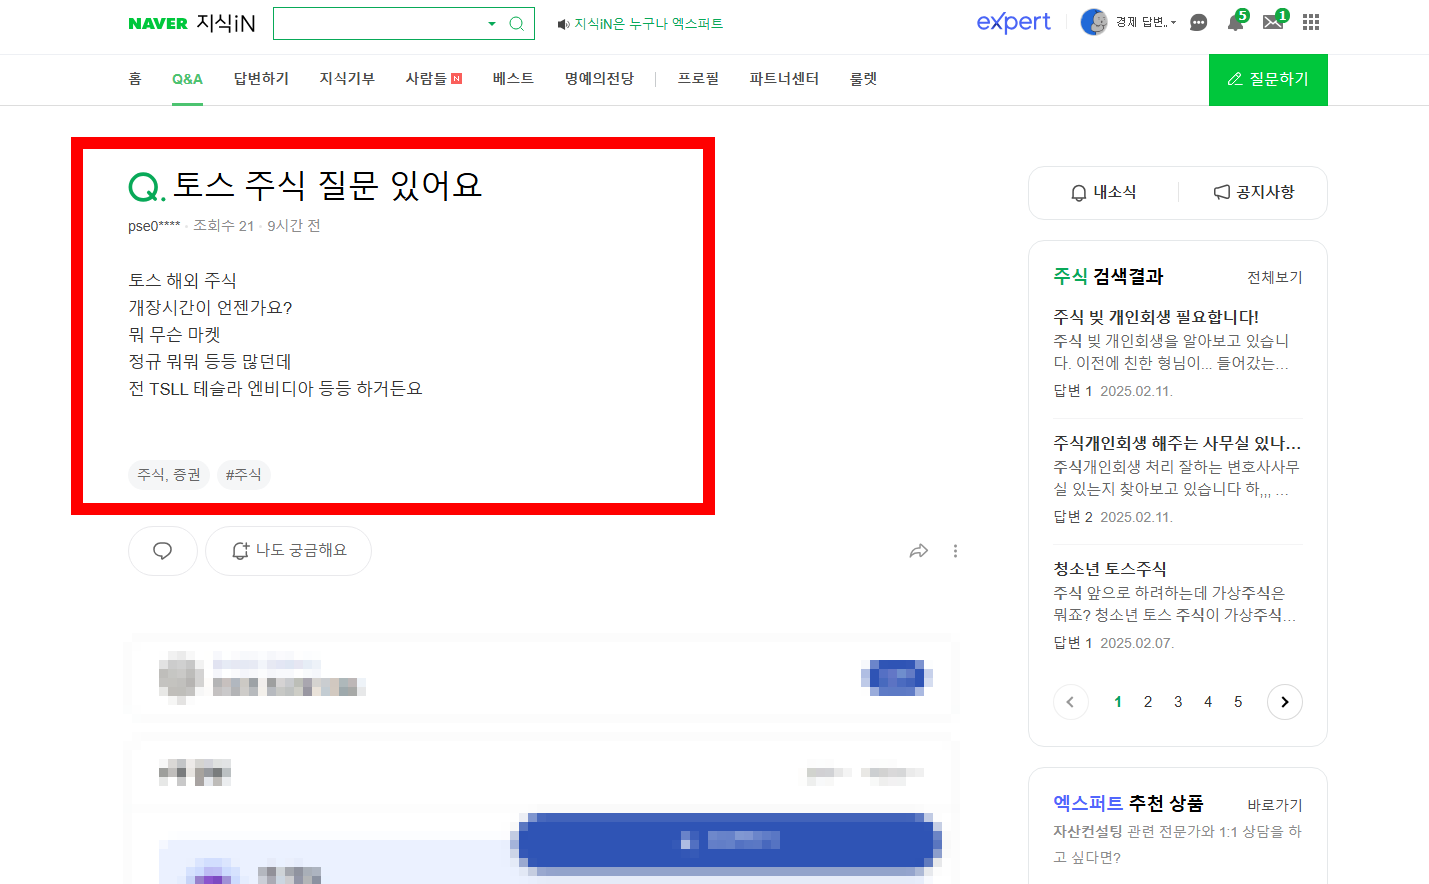Go to the 홈 tab
This screenshot has height=884, width=1429.
coord(135,78)
